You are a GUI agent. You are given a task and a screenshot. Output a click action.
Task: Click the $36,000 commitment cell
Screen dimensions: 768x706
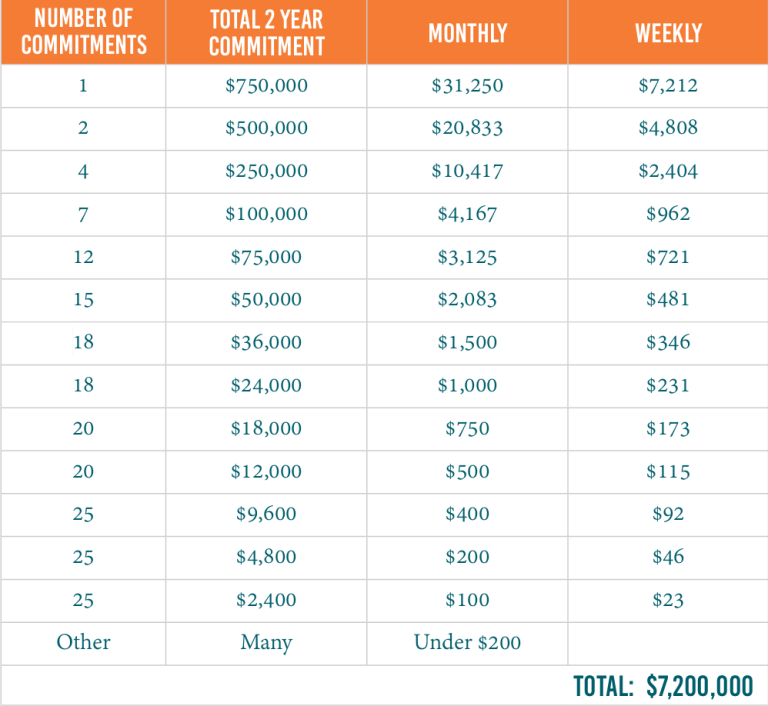(266, 342)
